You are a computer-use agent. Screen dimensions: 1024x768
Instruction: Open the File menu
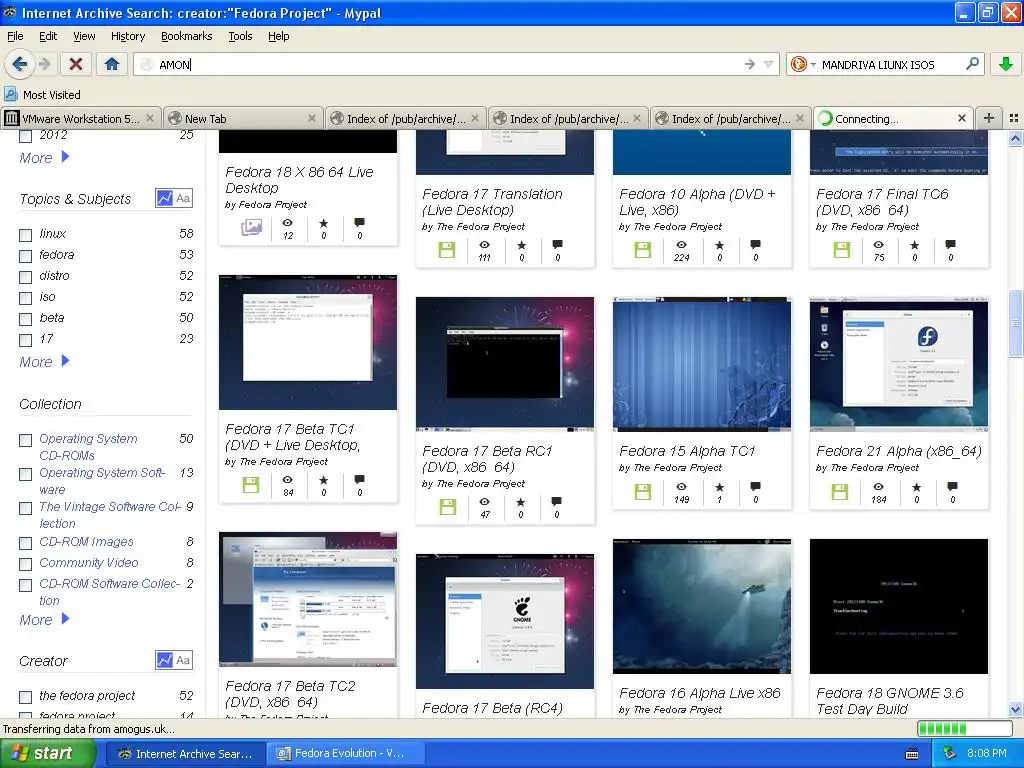[x=15, y=36]
